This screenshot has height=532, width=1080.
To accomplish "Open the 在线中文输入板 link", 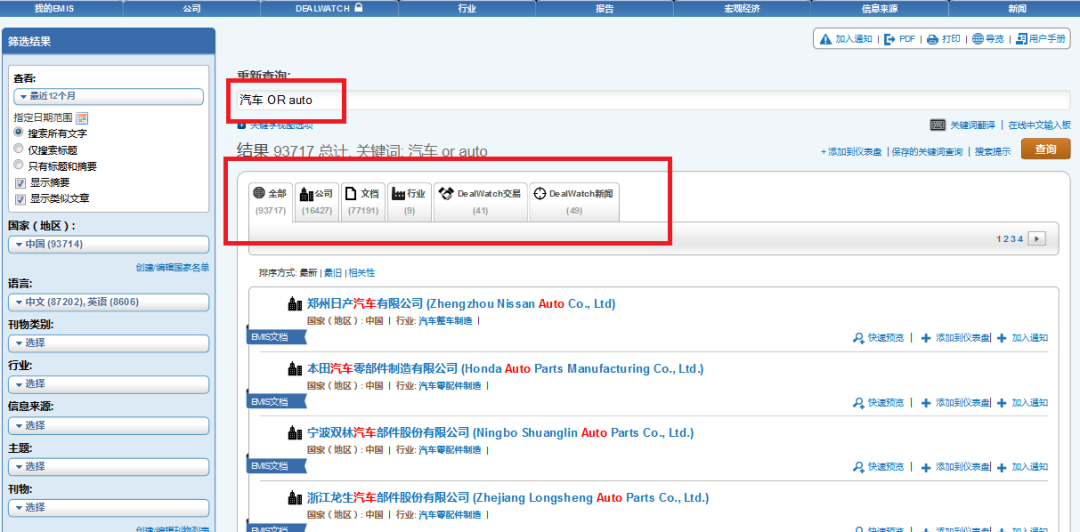I will pos(1039,125).
